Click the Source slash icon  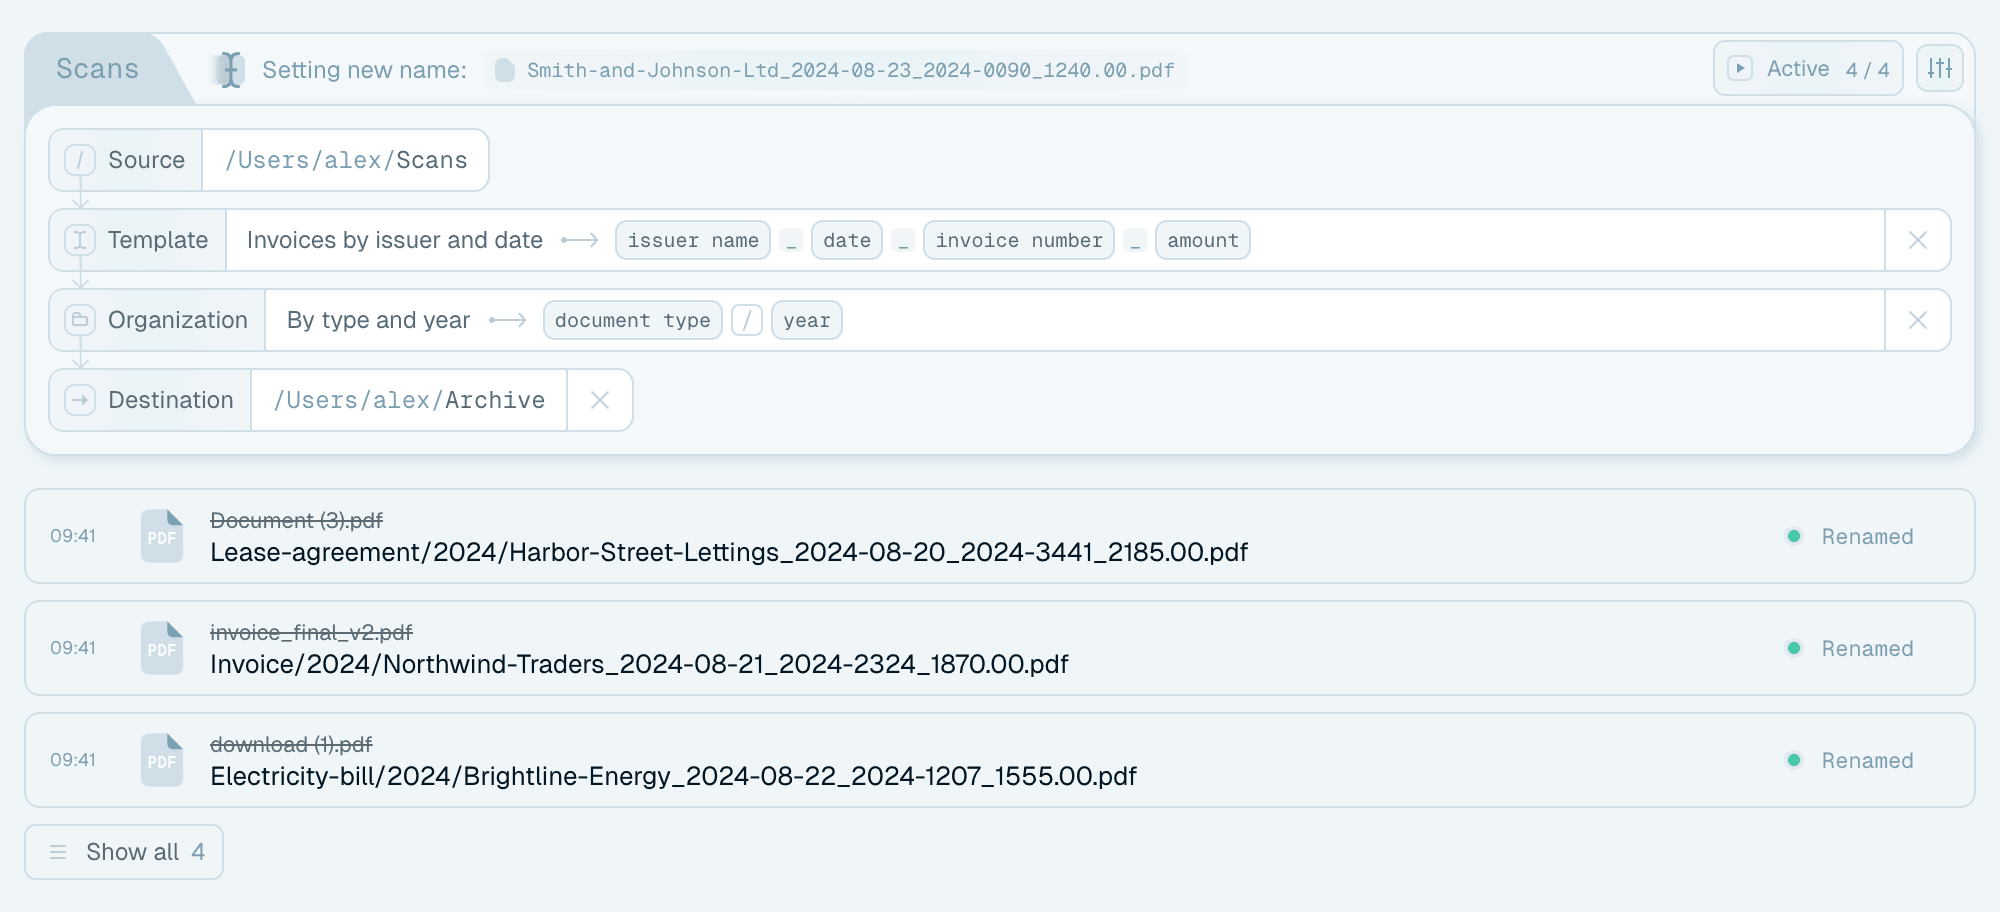pos(80,160)
